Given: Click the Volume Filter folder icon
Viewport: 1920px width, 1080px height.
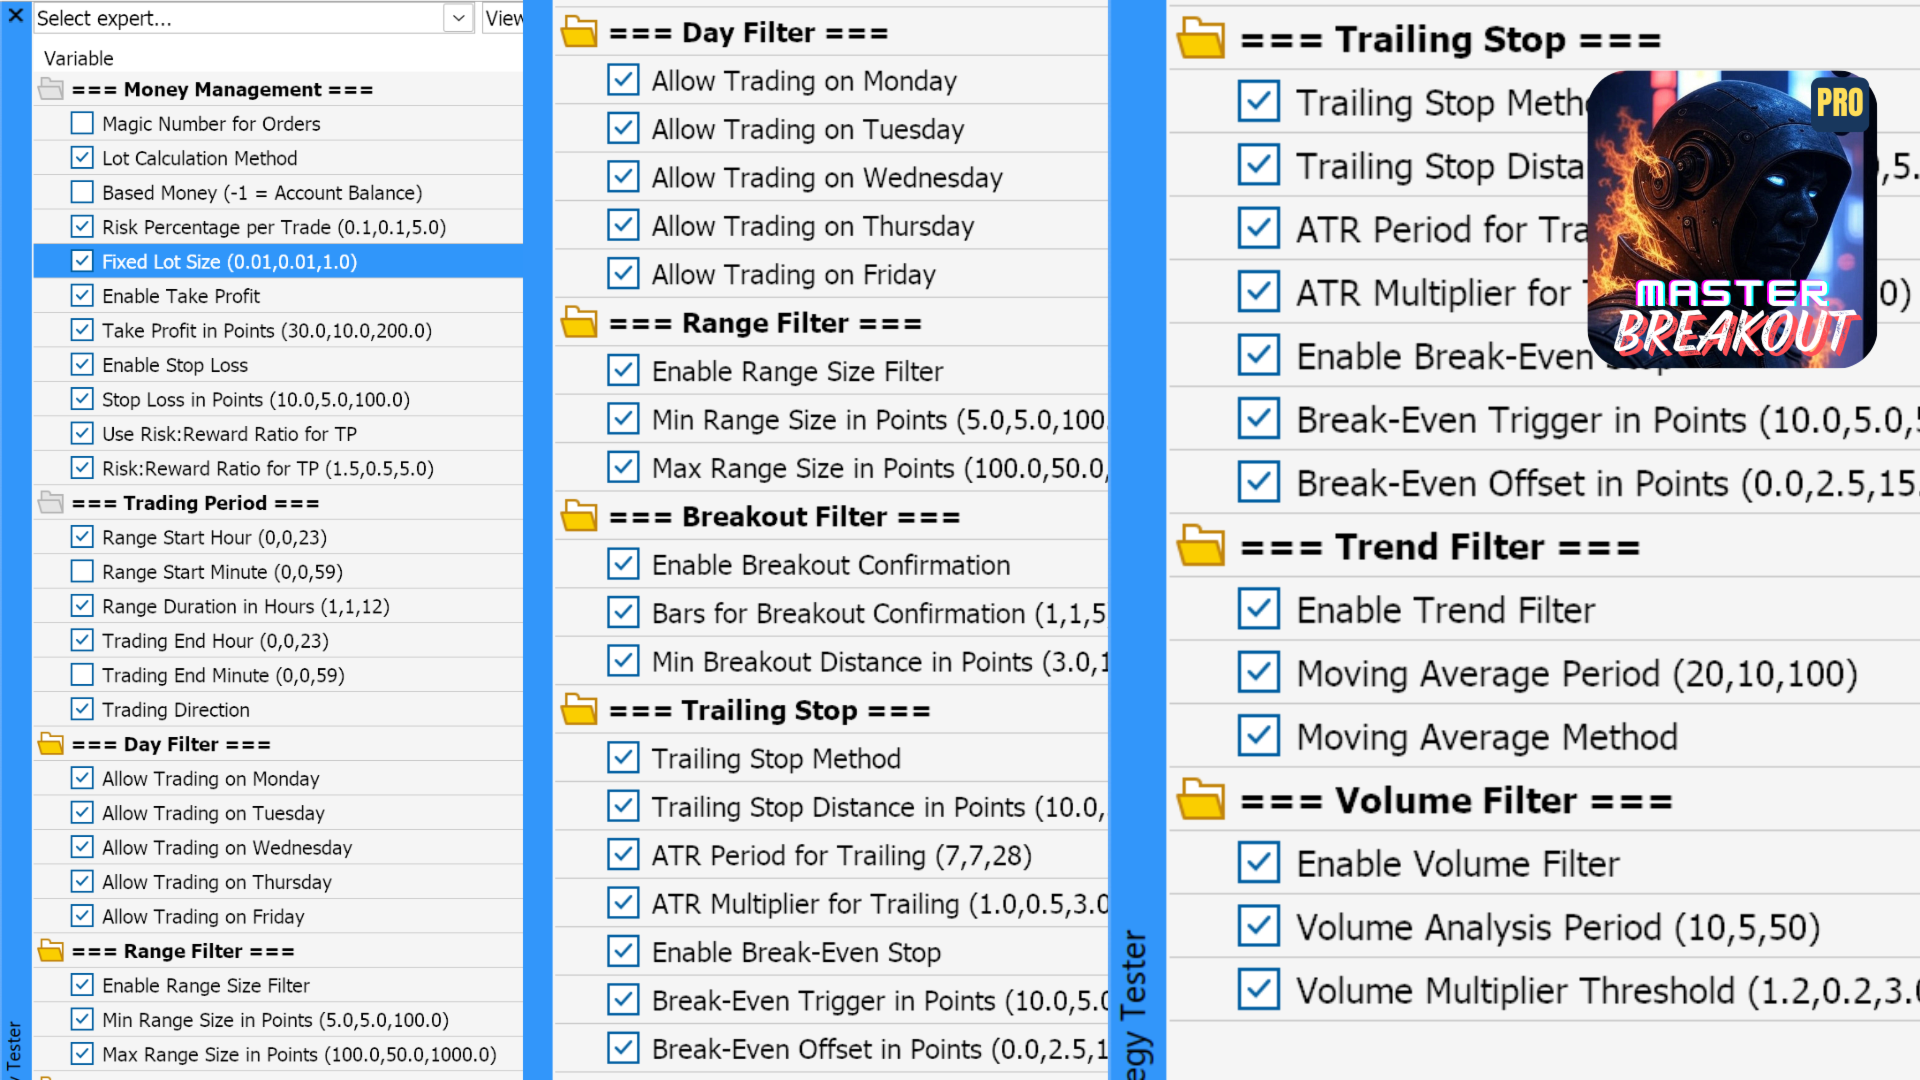Looking at the screenshot, I should (1200, 801).
